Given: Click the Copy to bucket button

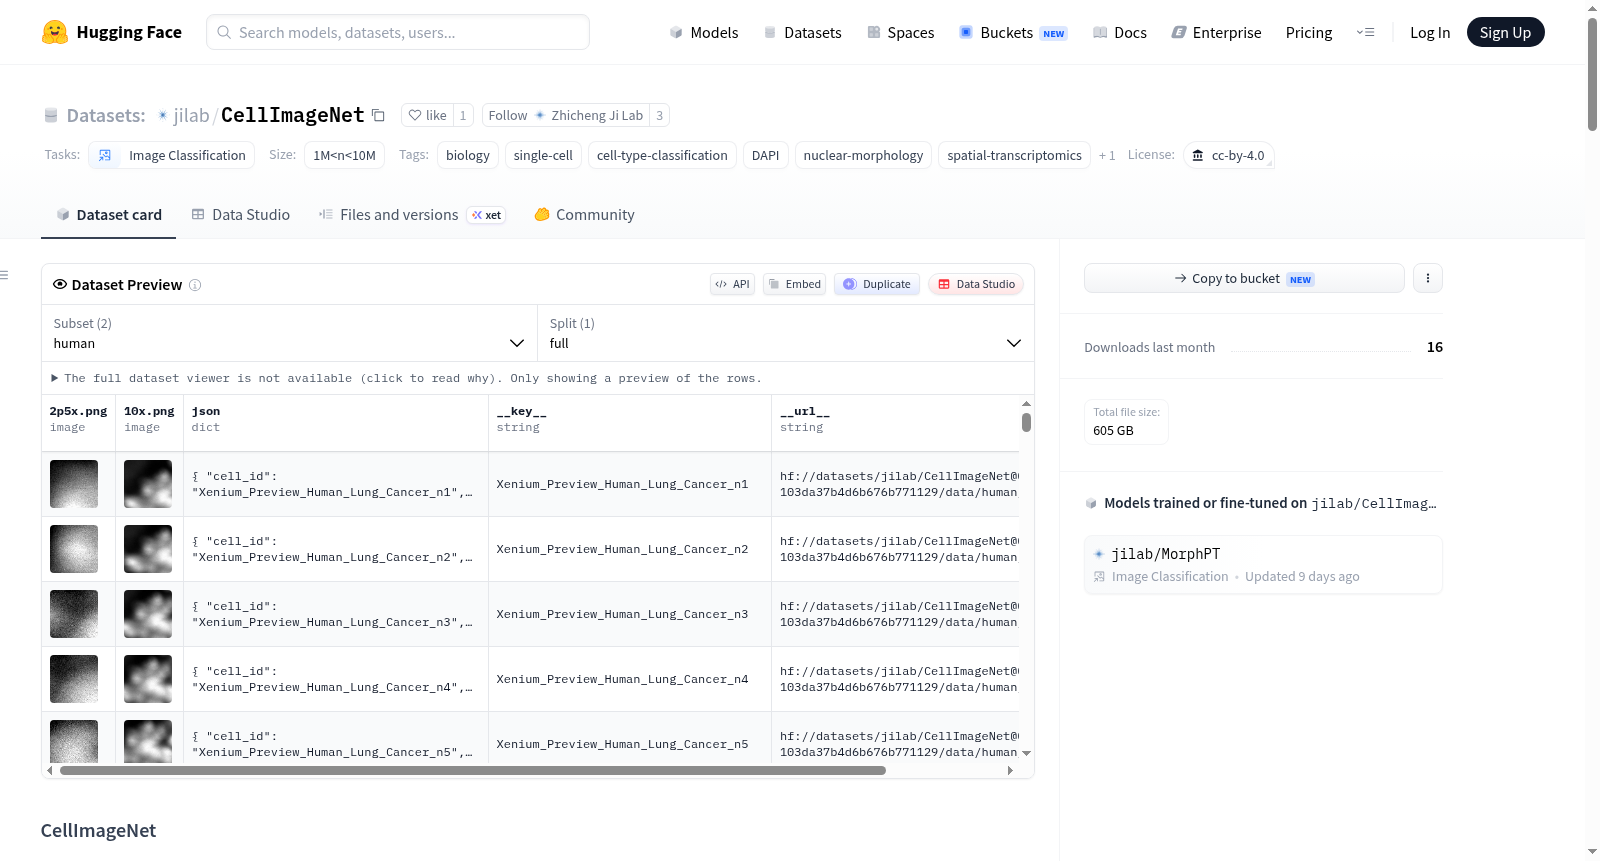Looking at the screenshot, I should click(x=1244, y=278).
